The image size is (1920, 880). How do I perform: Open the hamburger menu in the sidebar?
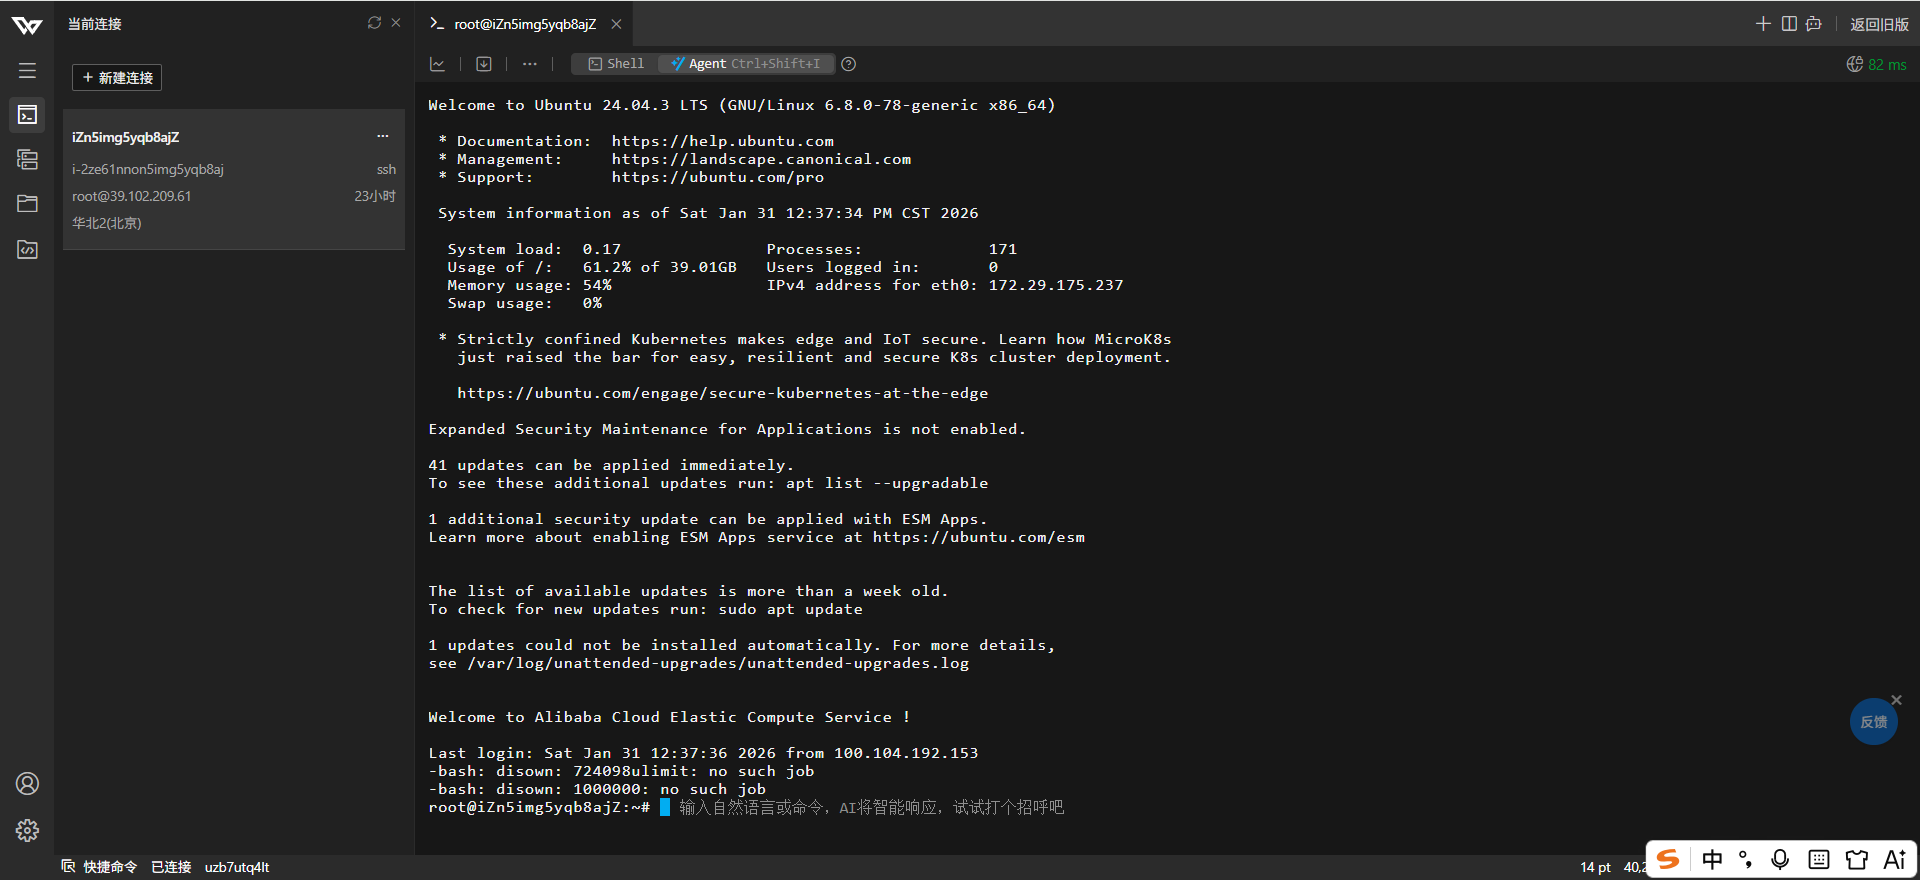[x=27, y=71]
